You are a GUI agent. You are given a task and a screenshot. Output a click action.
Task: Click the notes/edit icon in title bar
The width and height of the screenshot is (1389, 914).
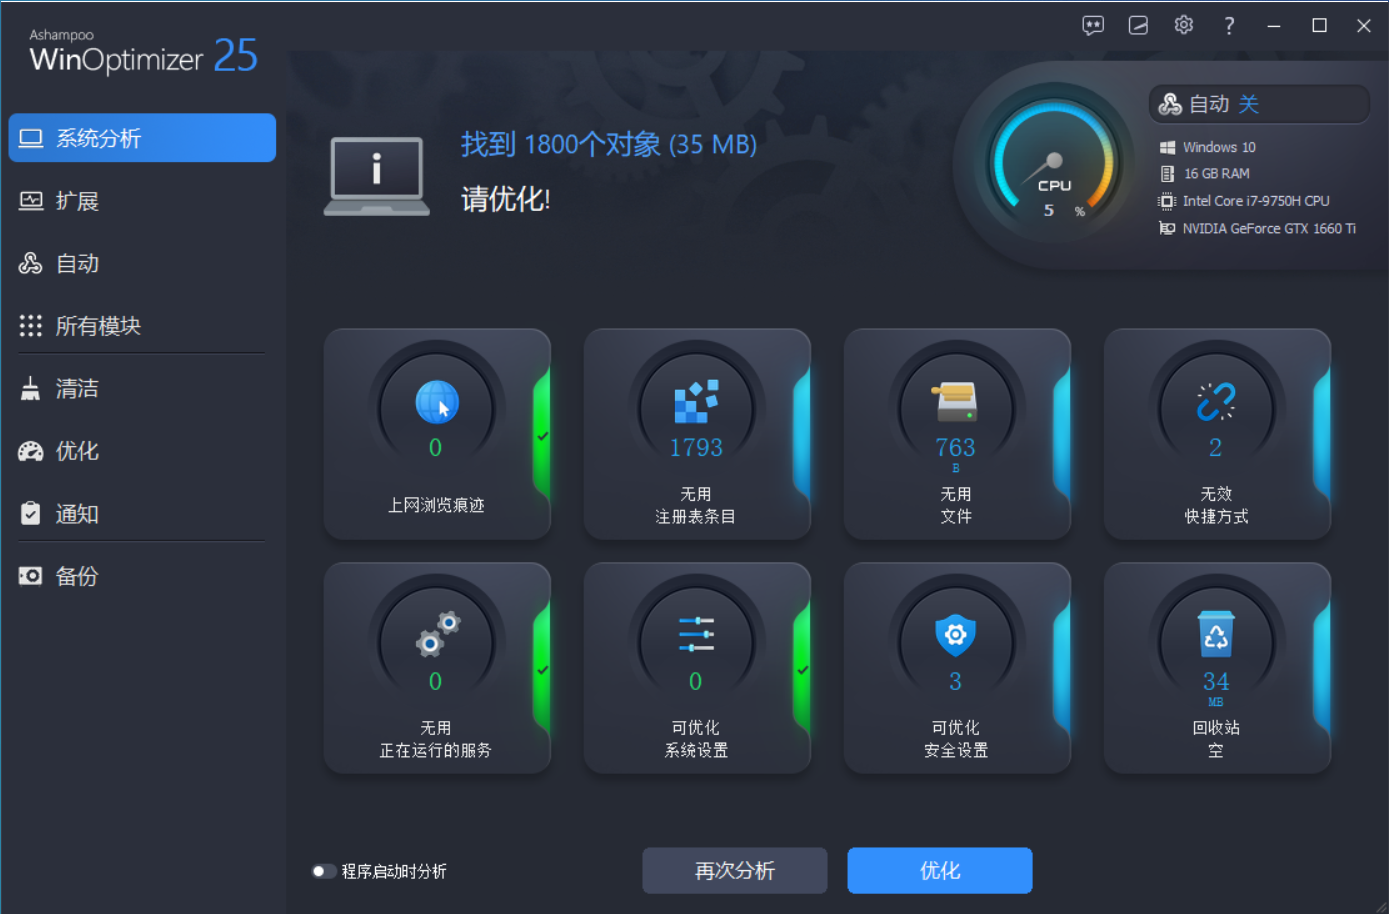pos(1138,26)
